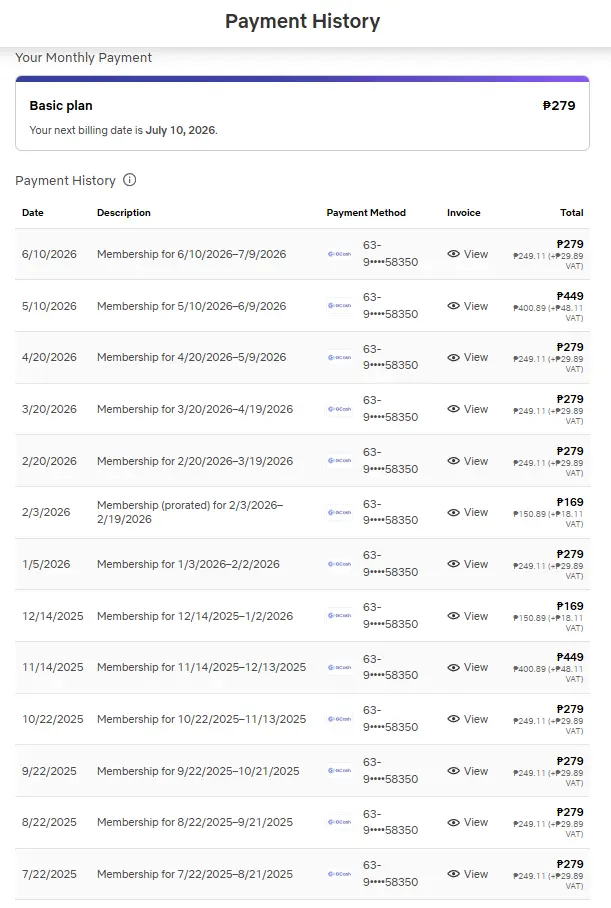Click the eye icon on the 5/10/2026 row
The width and height of the screenshot is (611, 908).
point(453,306)
